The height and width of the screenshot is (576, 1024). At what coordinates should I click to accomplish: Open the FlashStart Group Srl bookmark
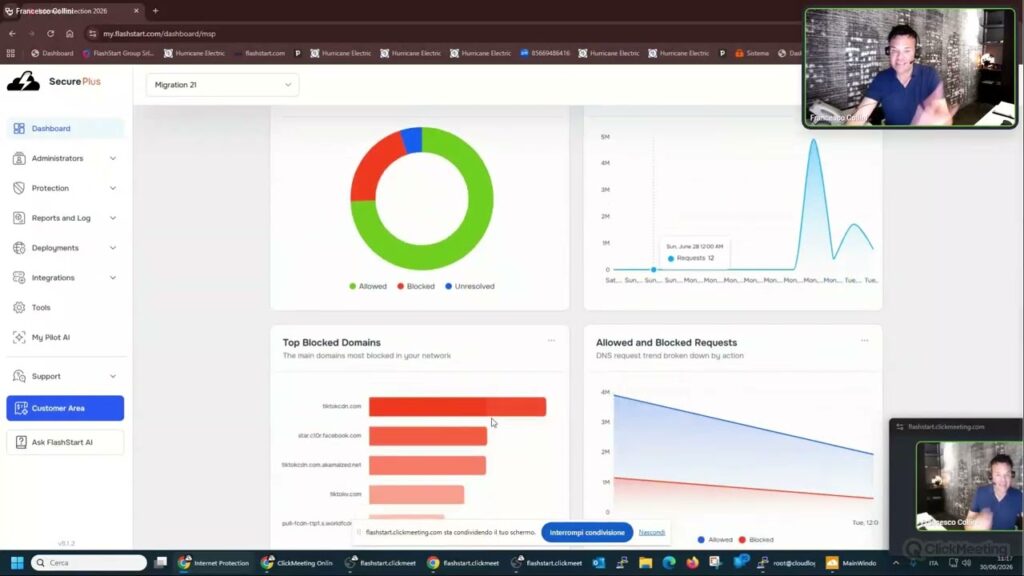tap(118, 54)
